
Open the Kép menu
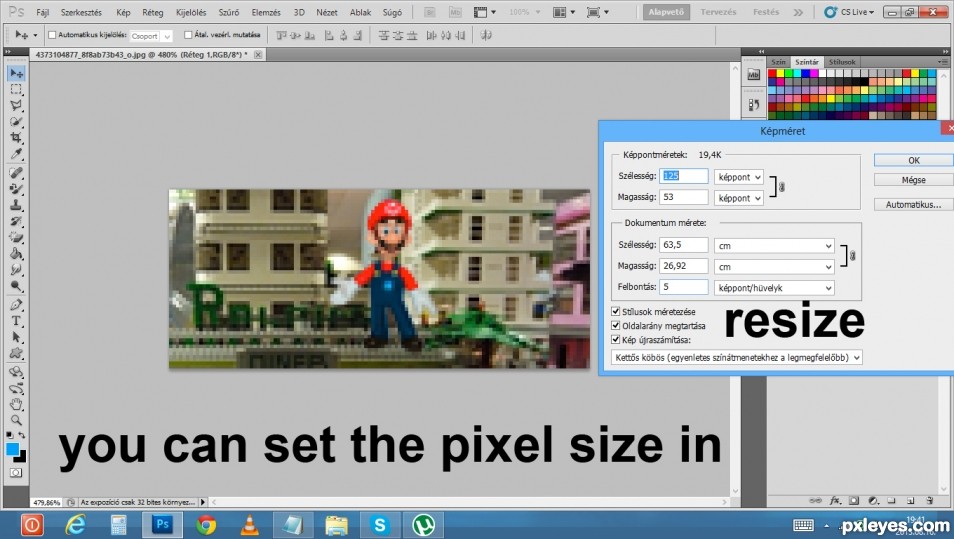pos(124,12)
